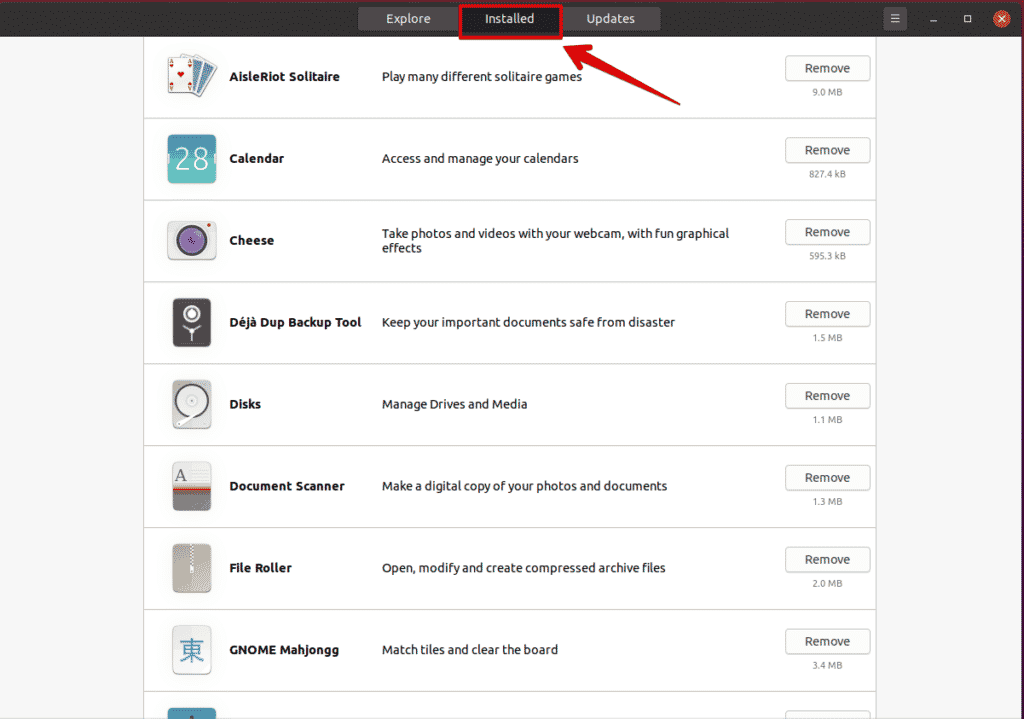Screen dimensions: 1024x719
Task: Select the Installed tab
Action: 510,18
